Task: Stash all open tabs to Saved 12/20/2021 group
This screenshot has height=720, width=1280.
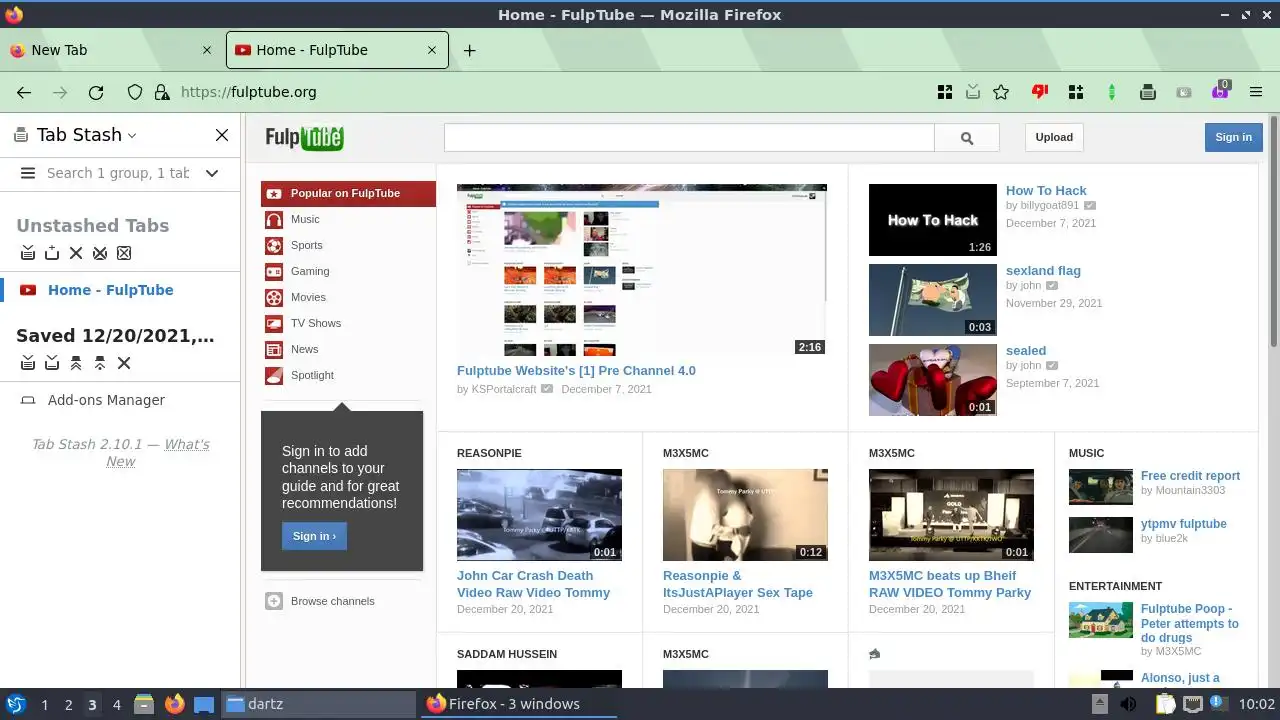Action: (28, 363)
